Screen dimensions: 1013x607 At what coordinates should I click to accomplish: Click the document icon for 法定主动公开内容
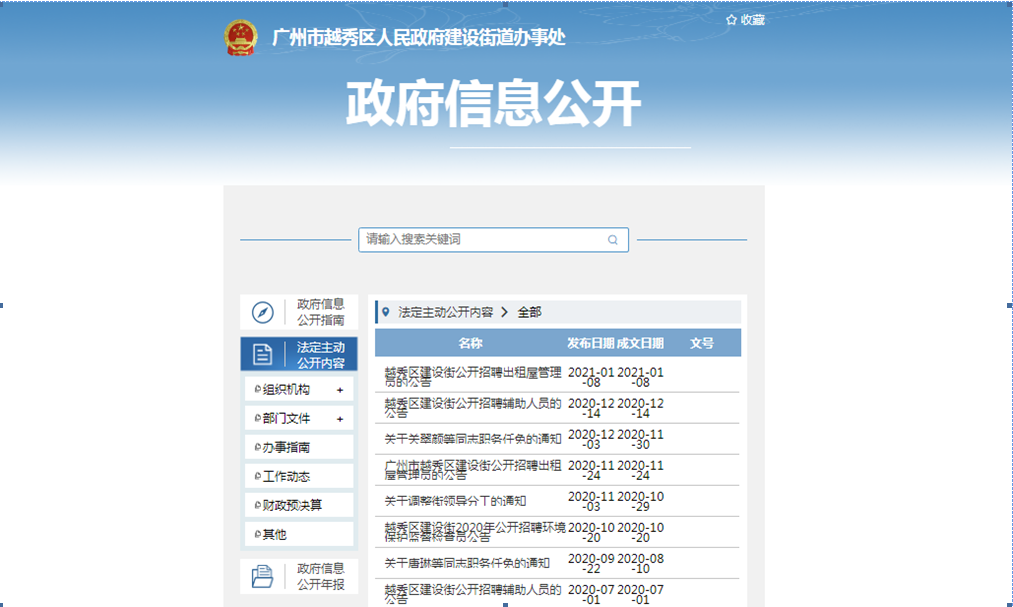tap(262, 355)
